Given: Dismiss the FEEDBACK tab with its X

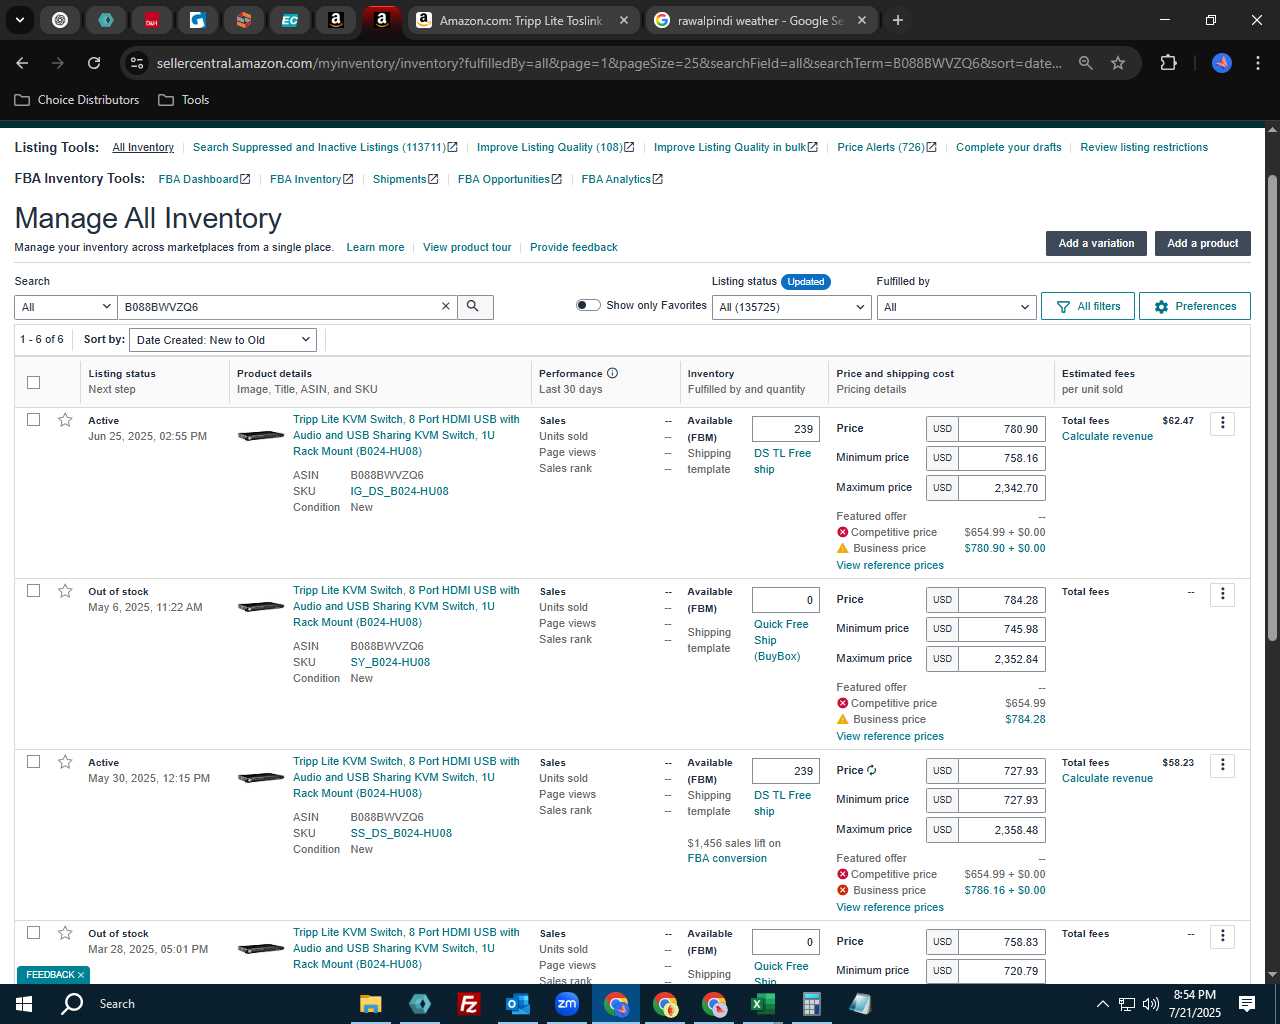Looking at the screenshot, I should (x=81, y=975).
